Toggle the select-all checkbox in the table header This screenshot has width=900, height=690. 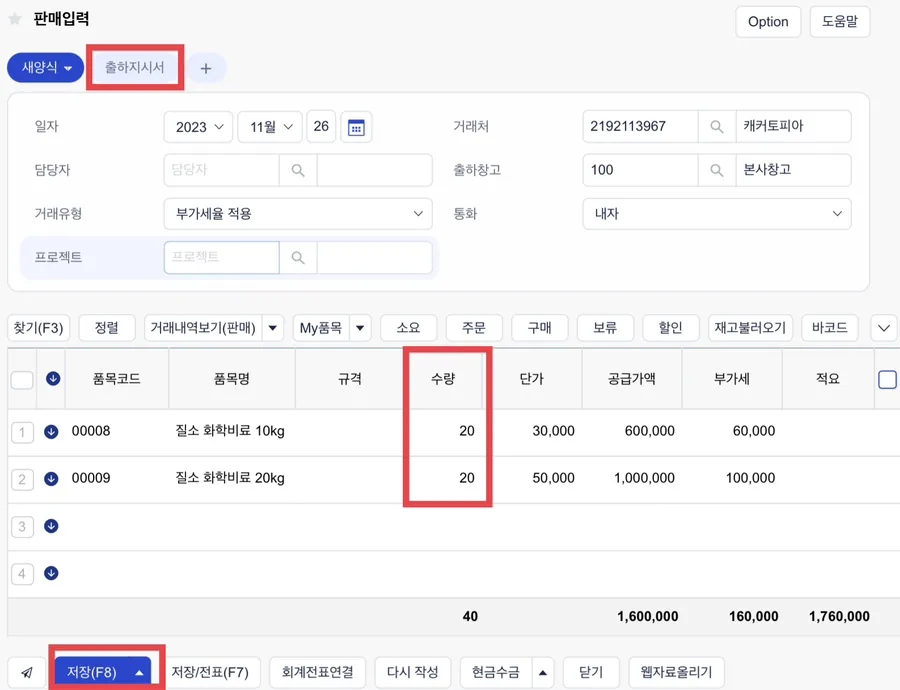[22, 379]
